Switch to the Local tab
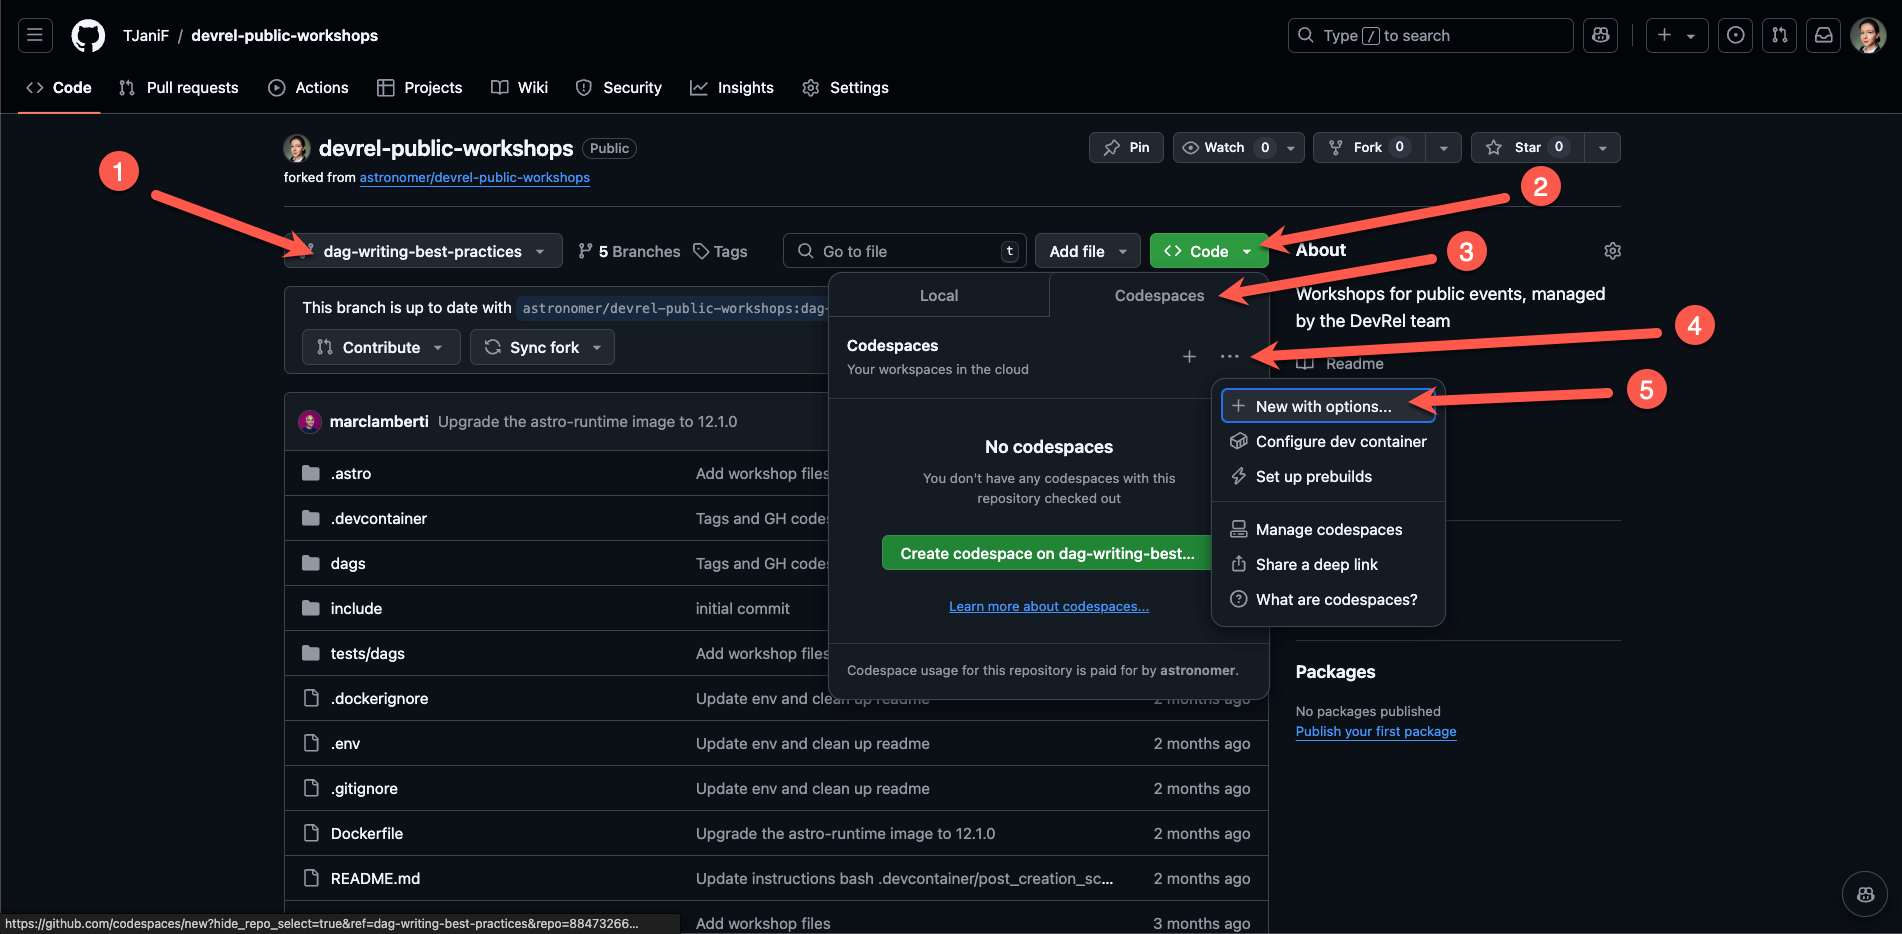 point(939,295)
